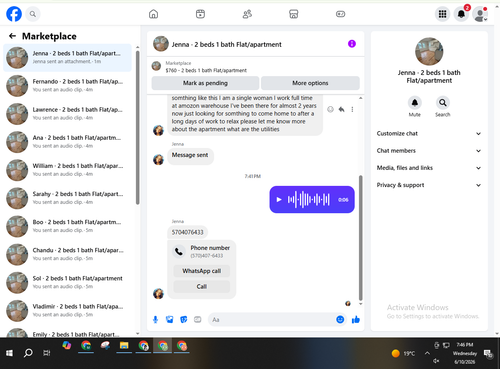Open the Windows Start menu
500x369 pixels.
pos(9,353)
